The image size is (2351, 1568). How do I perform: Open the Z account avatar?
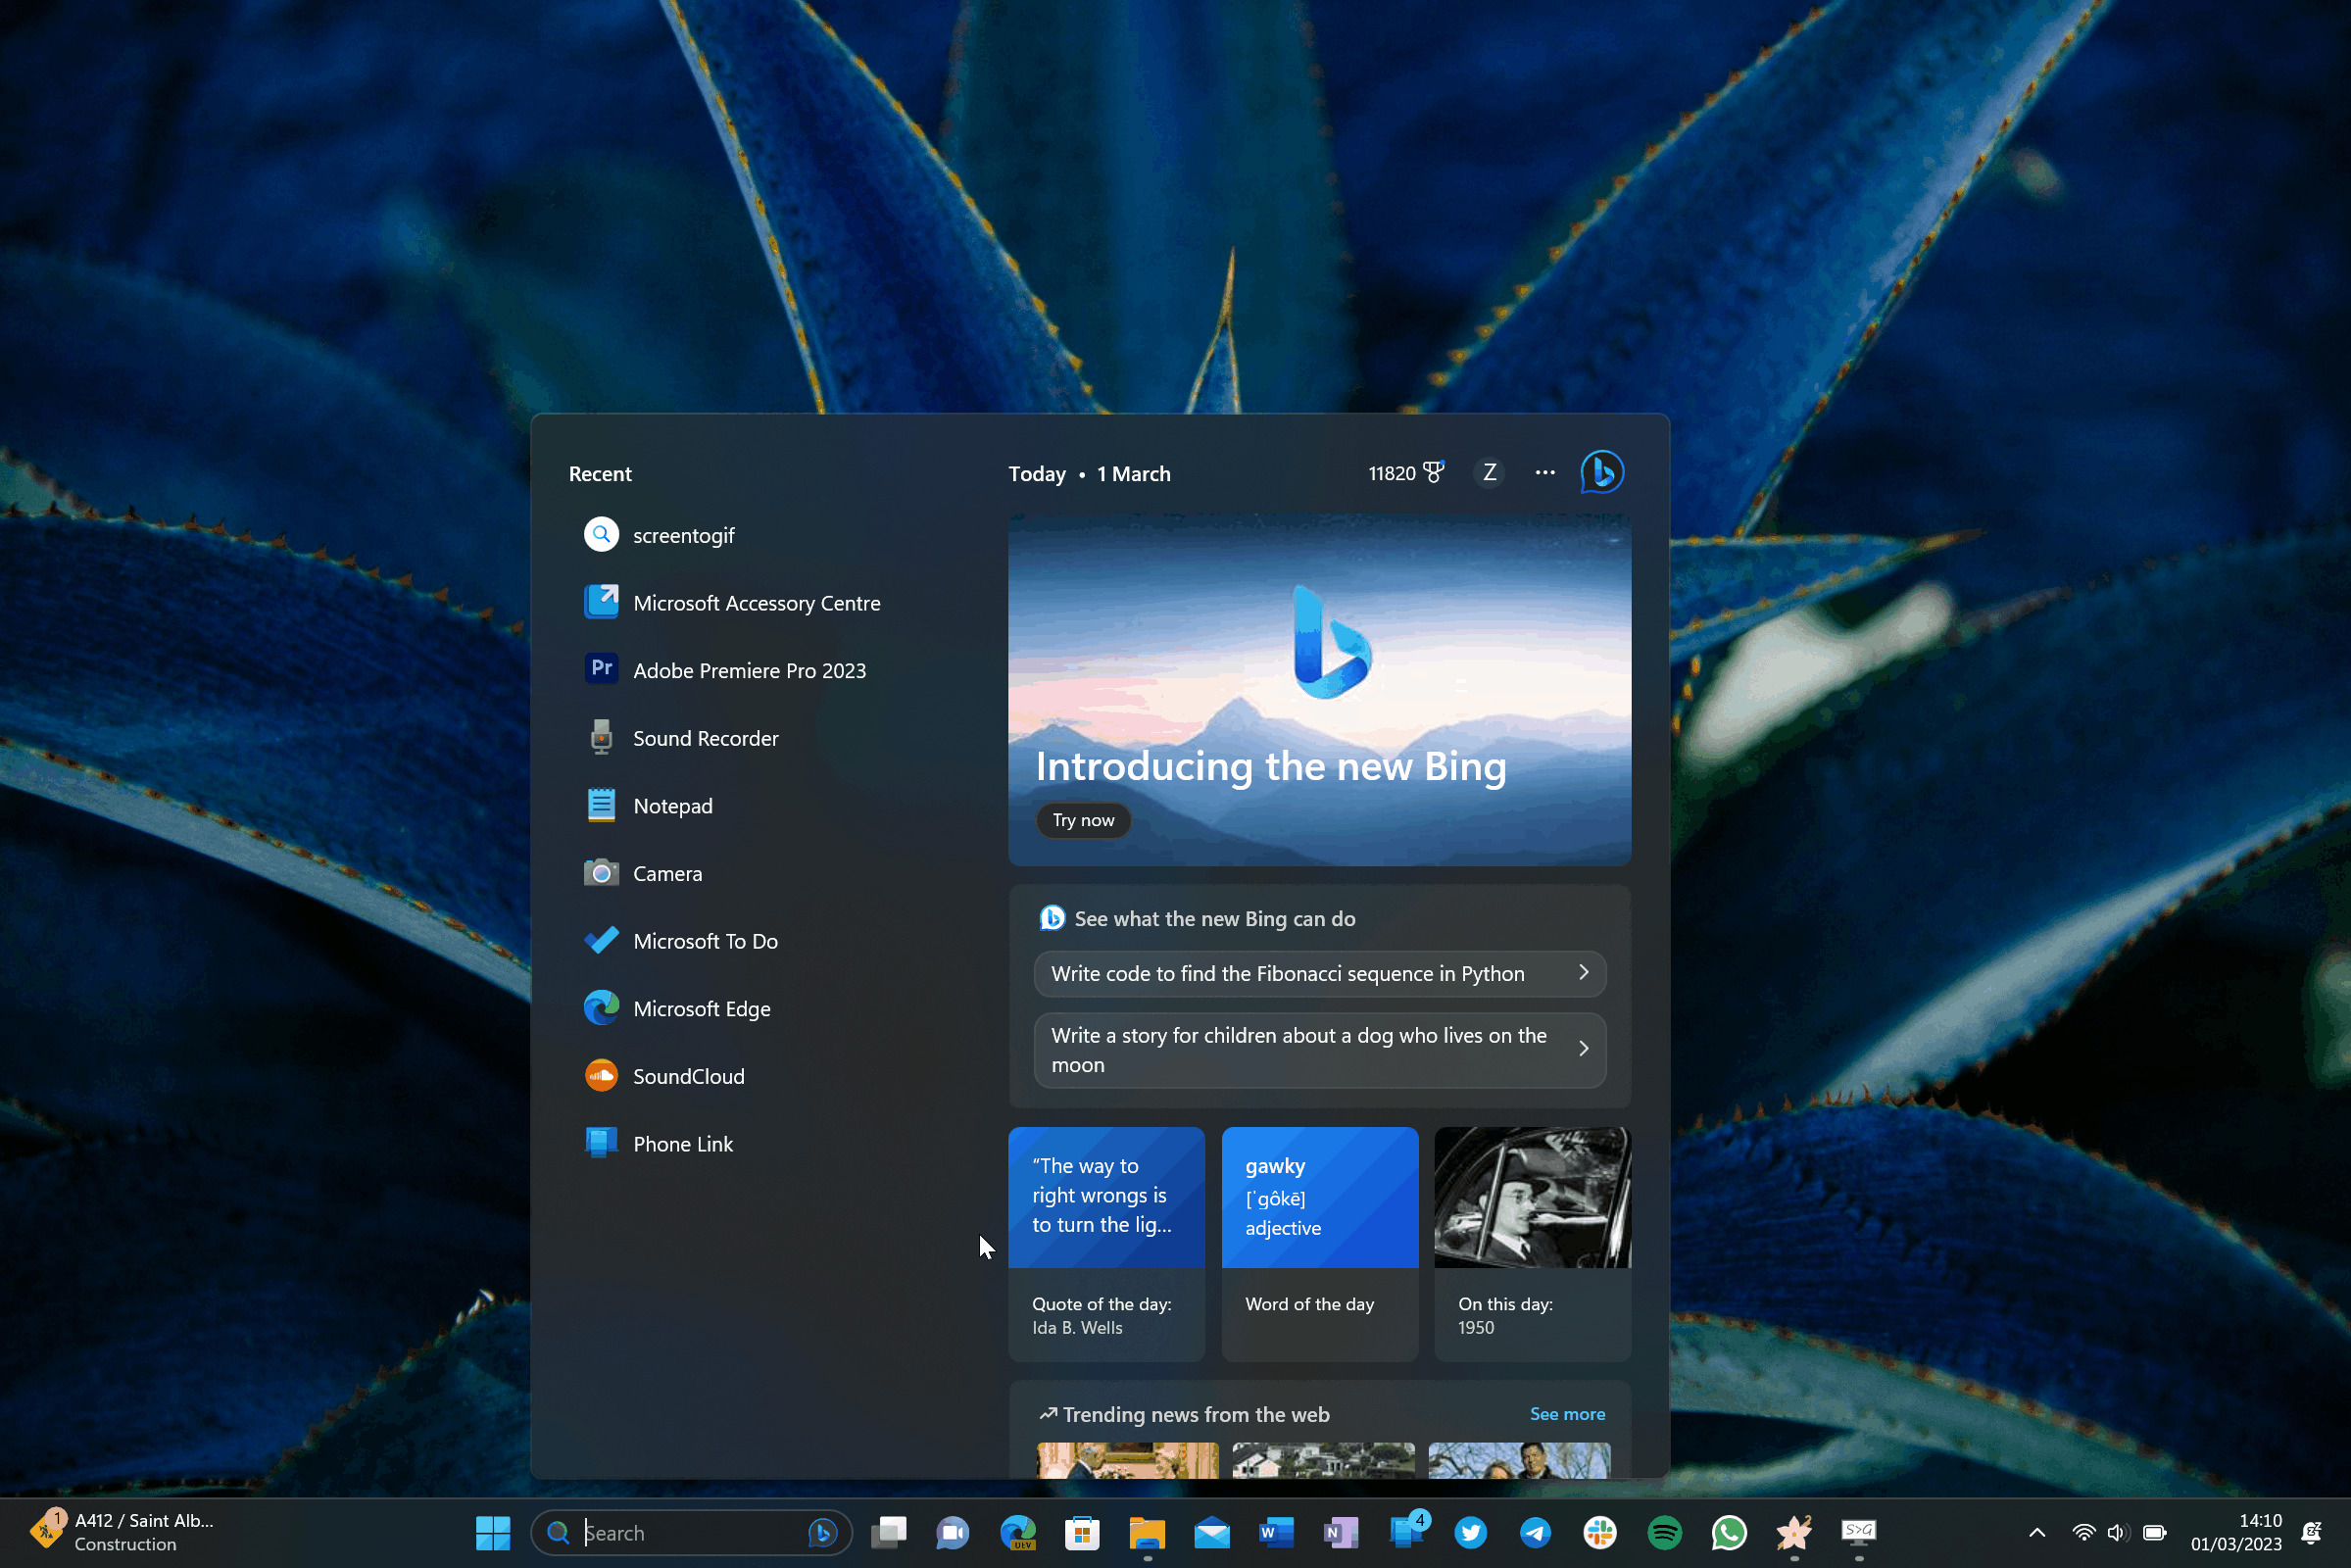(x=1489, y=472)
